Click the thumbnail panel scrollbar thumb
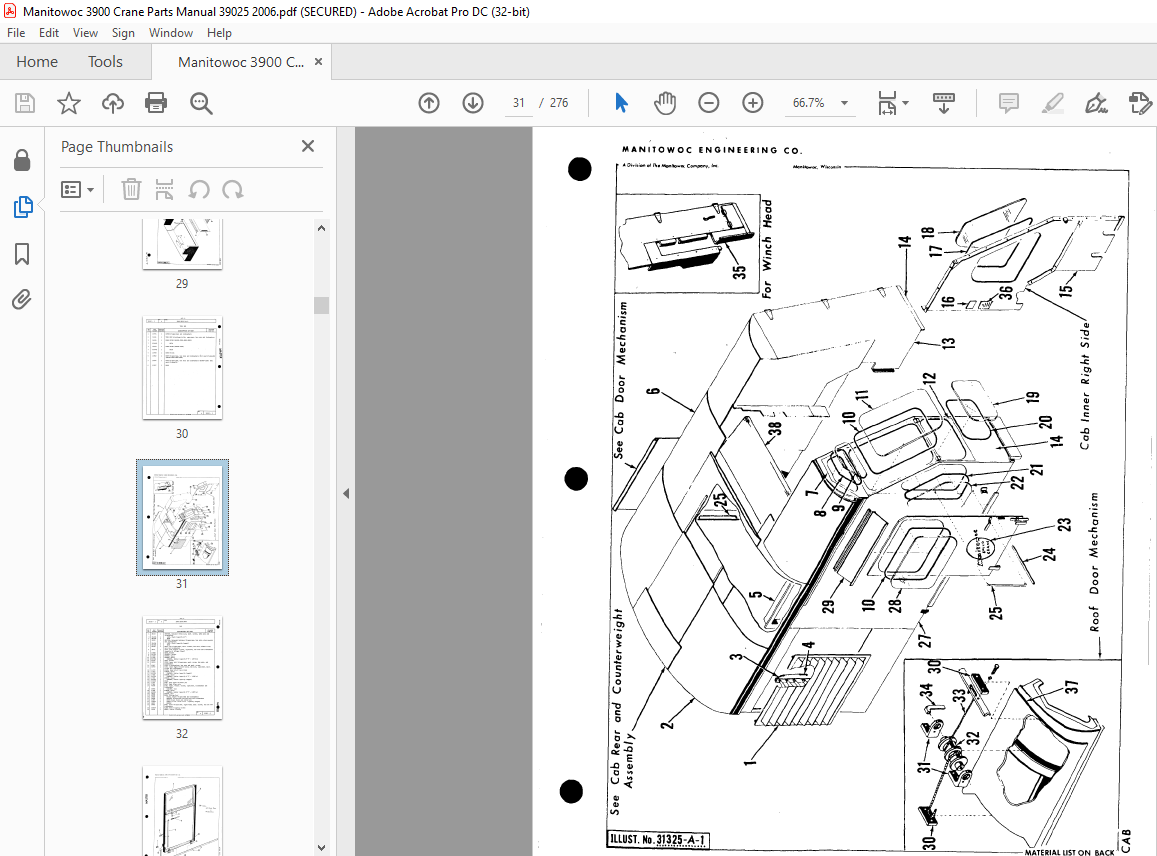The height and width of the screenshot is (856, 1157). coord(321,305)
